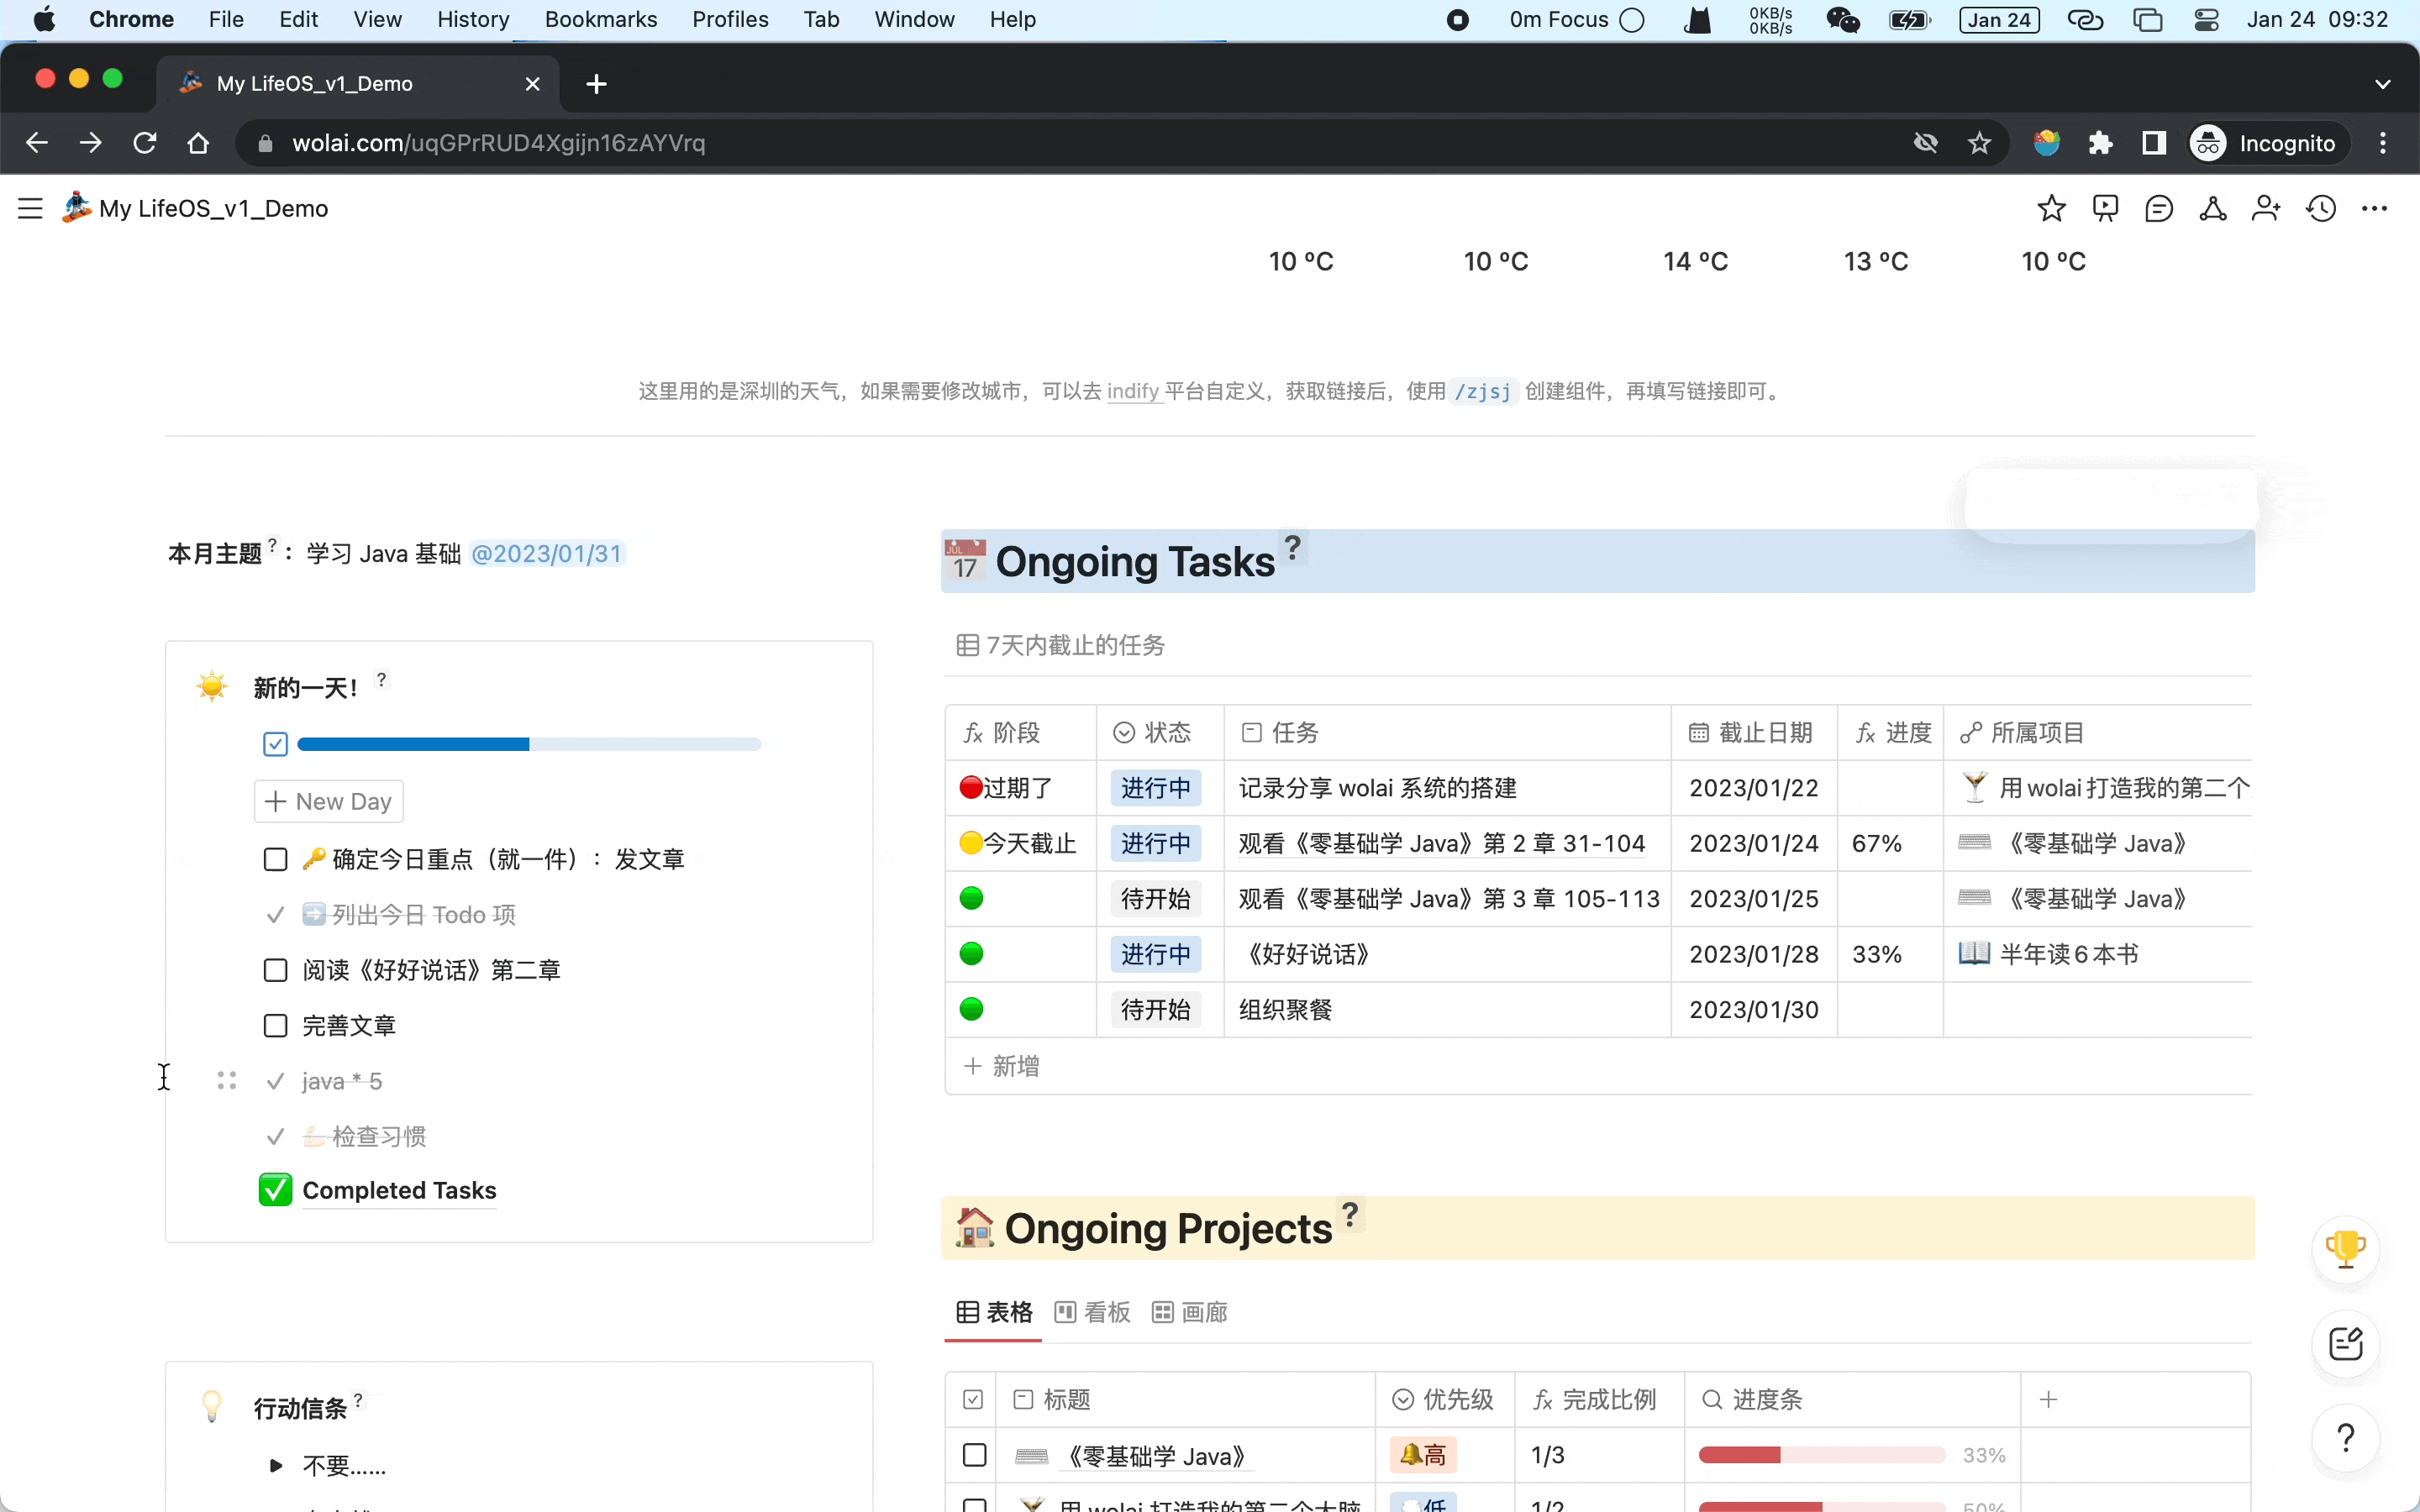Screen dimensions: 2420x1512
Task: Check the 完善文章 todo checkbox
Action: pos(275,1026)
